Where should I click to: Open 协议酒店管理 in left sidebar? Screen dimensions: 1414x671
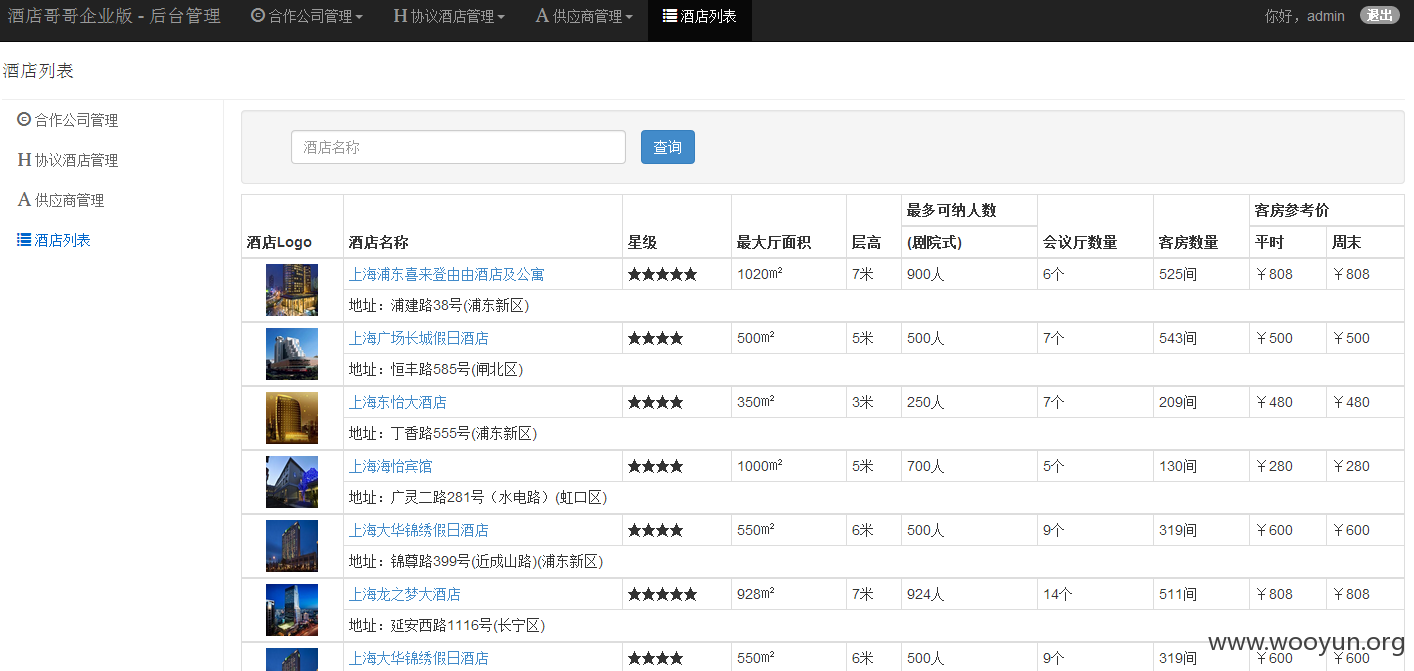[x=68, y=160]
